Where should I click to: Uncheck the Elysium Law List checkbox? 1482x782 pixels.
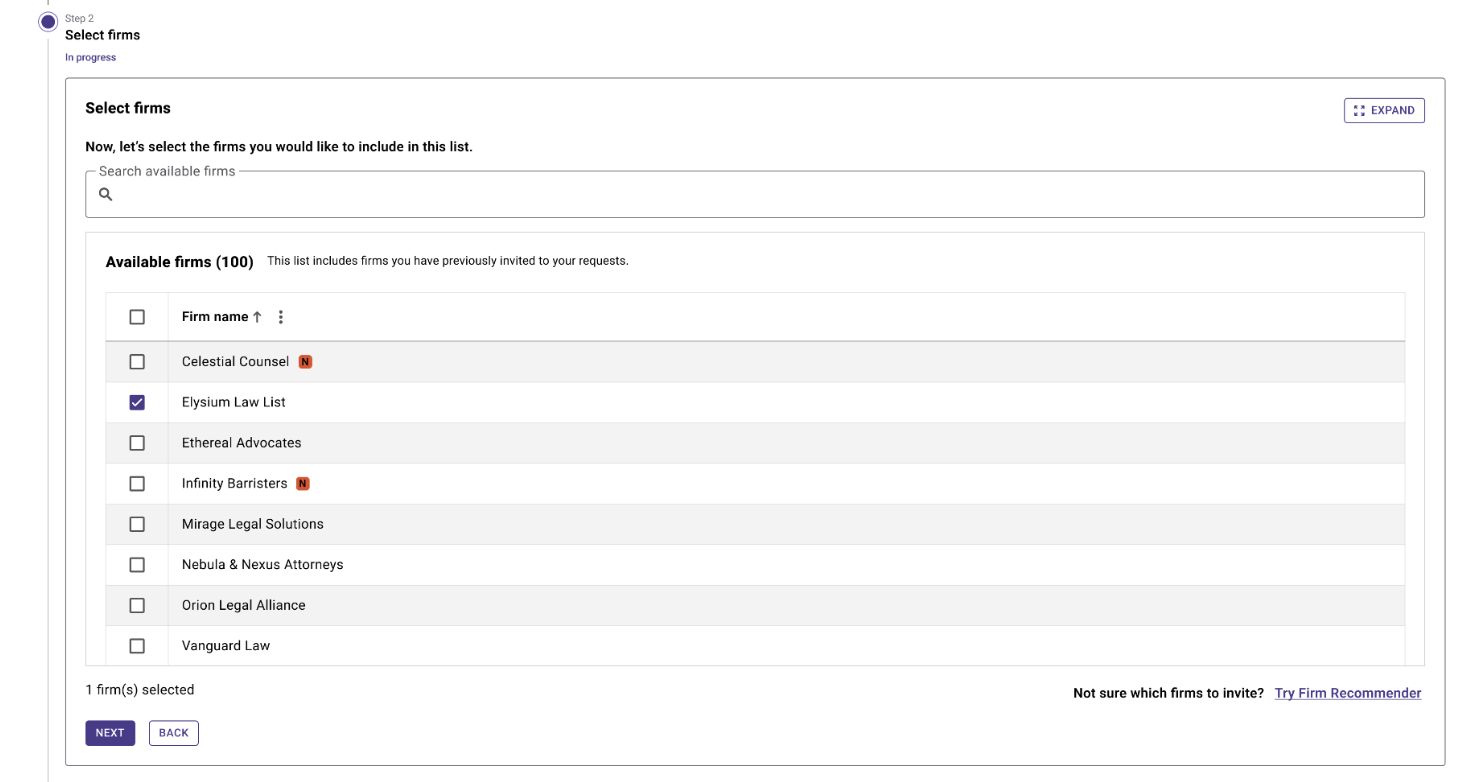tap(137, 402)
